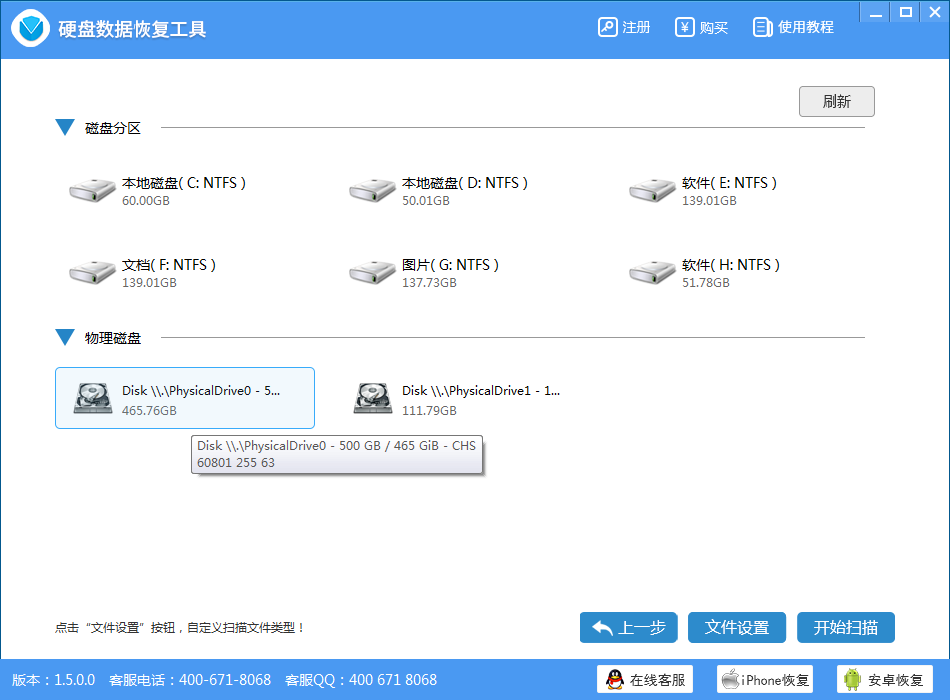This screenshot has height=700, width=950.
Task: Open 文件设置 file settings
Action: pos(736,627)
